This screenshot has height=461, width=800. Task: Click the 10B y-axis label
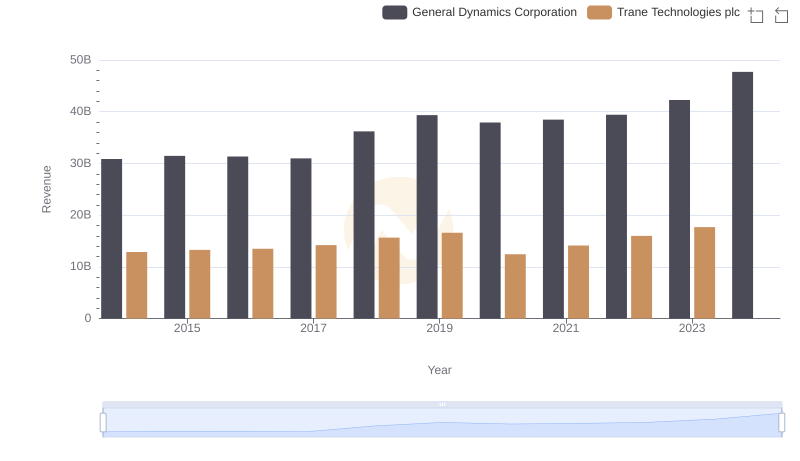coord(81,266)
